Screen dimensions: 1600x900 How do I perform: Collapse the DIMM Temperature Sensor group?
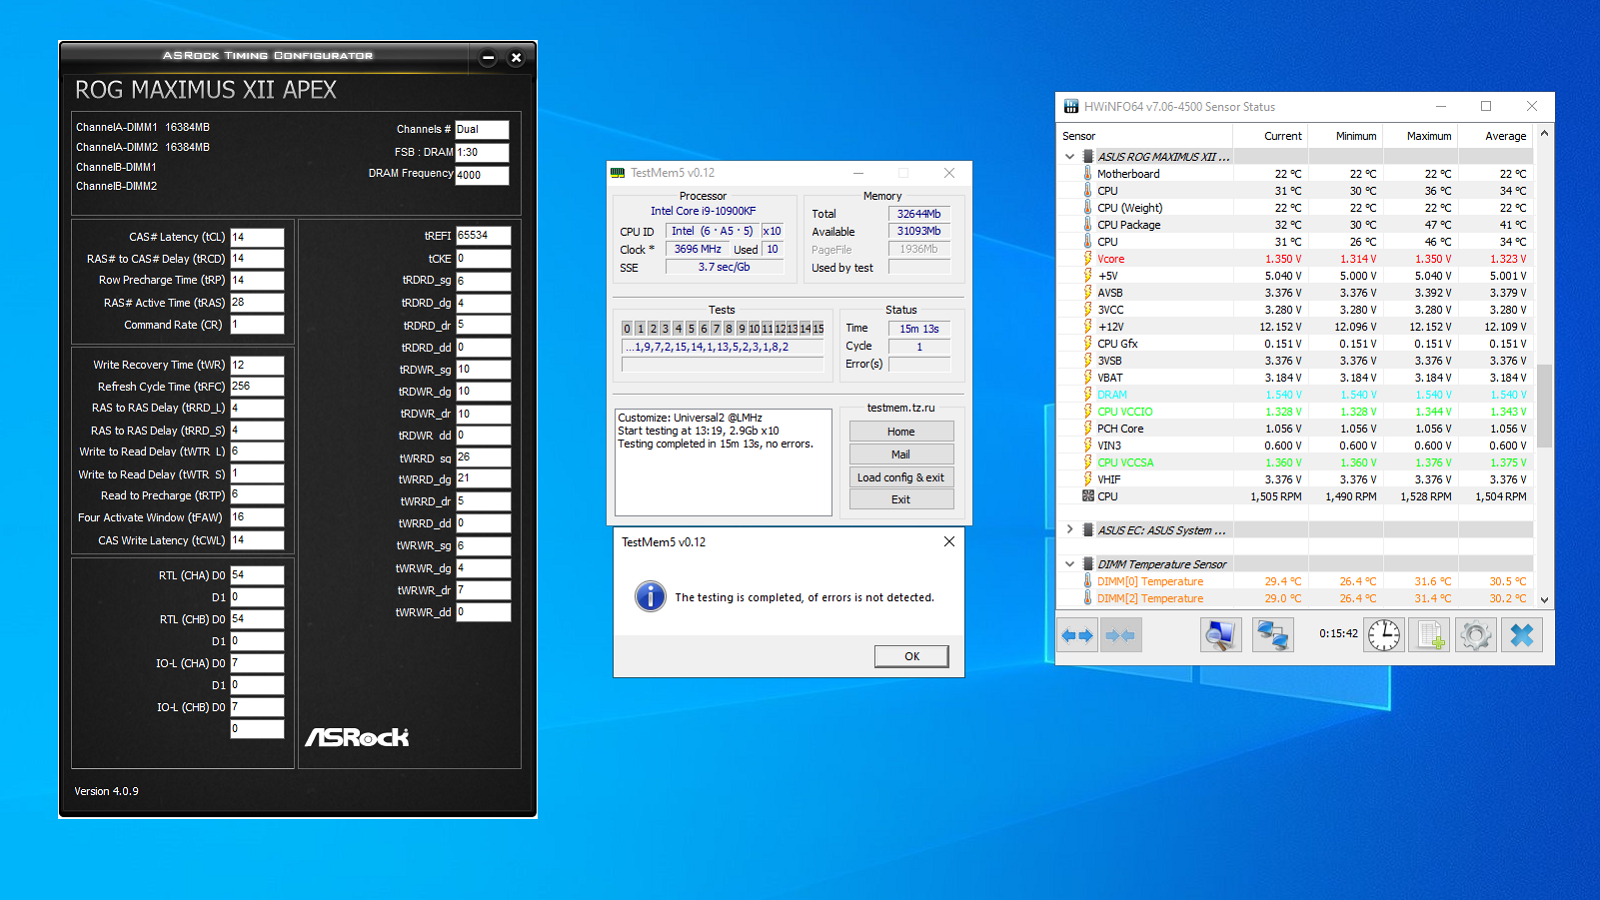pos(1070,564)
